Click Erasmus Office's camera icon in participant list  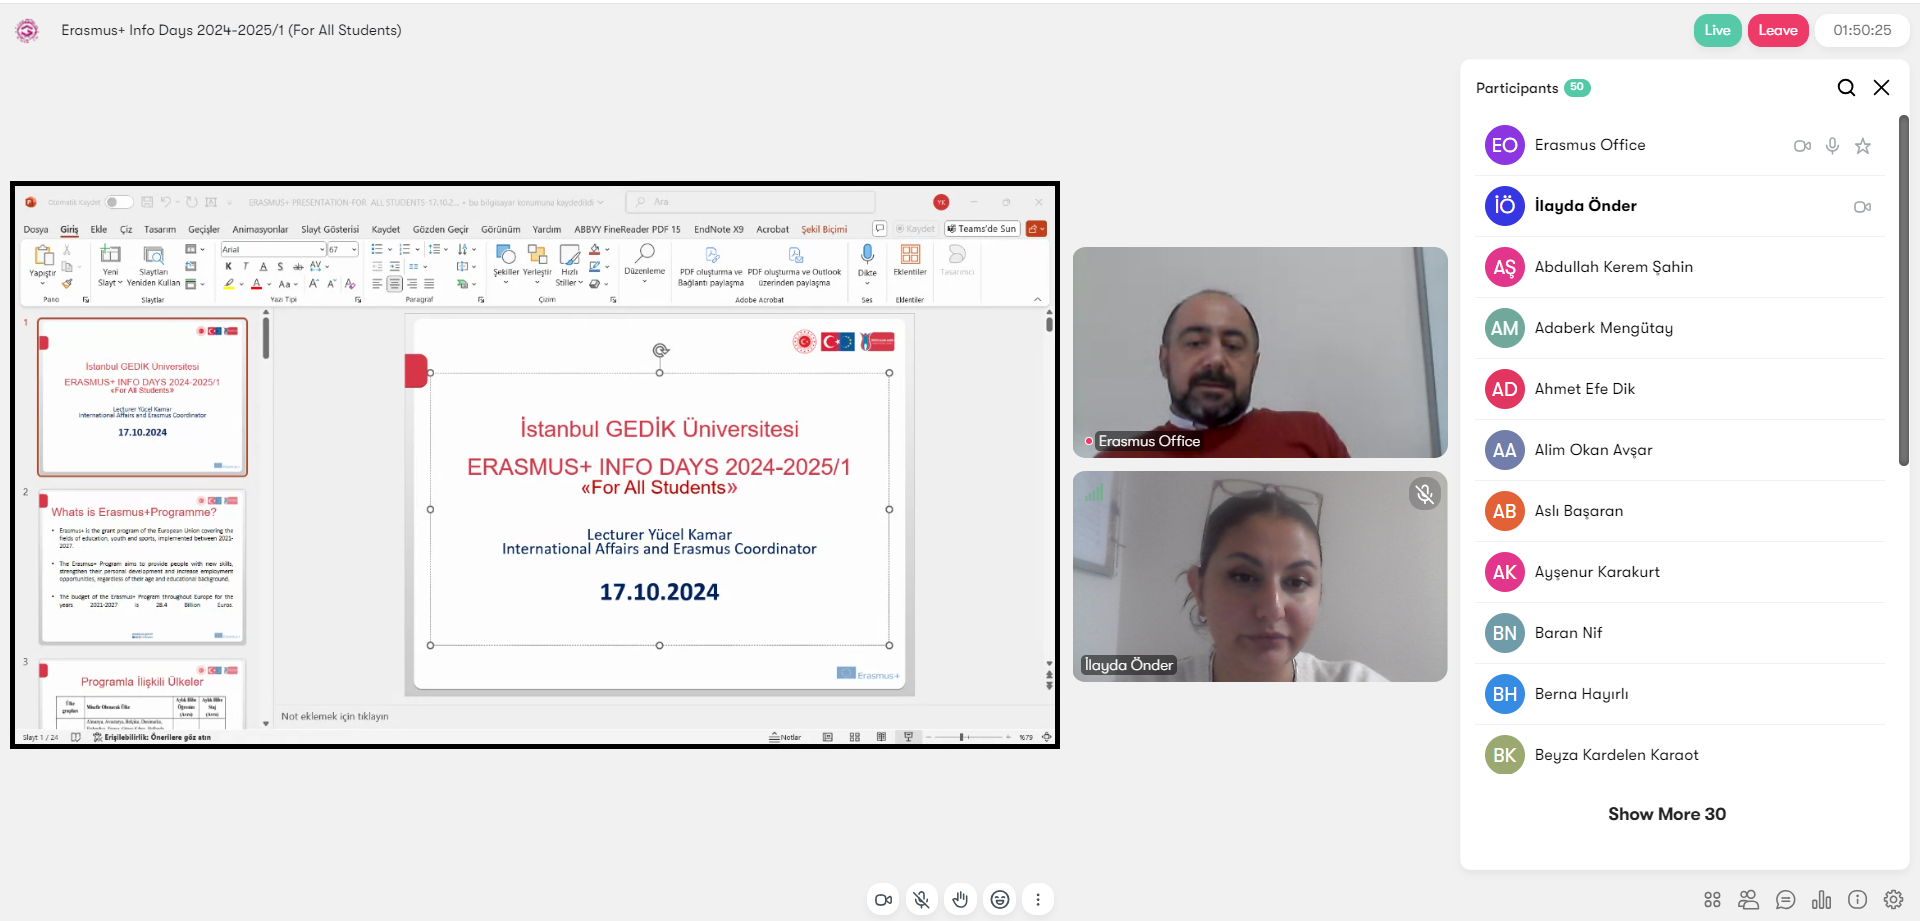click(1802, 146)
